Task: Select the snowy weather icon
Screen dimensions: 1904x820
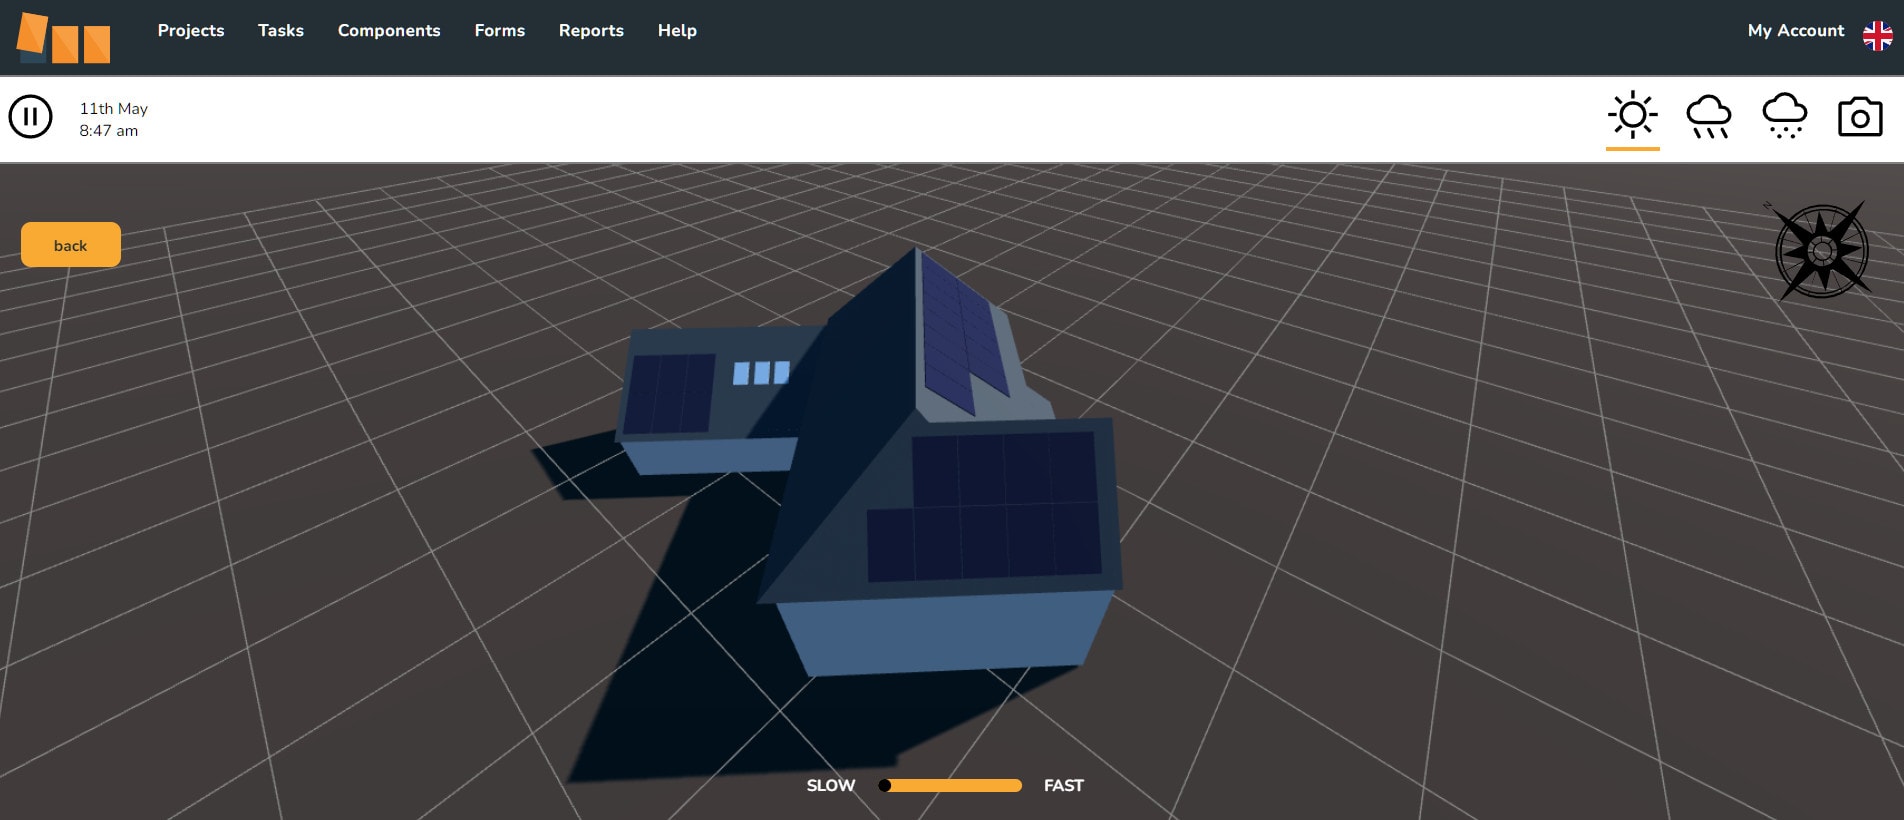Action: tap(1784, 116)
